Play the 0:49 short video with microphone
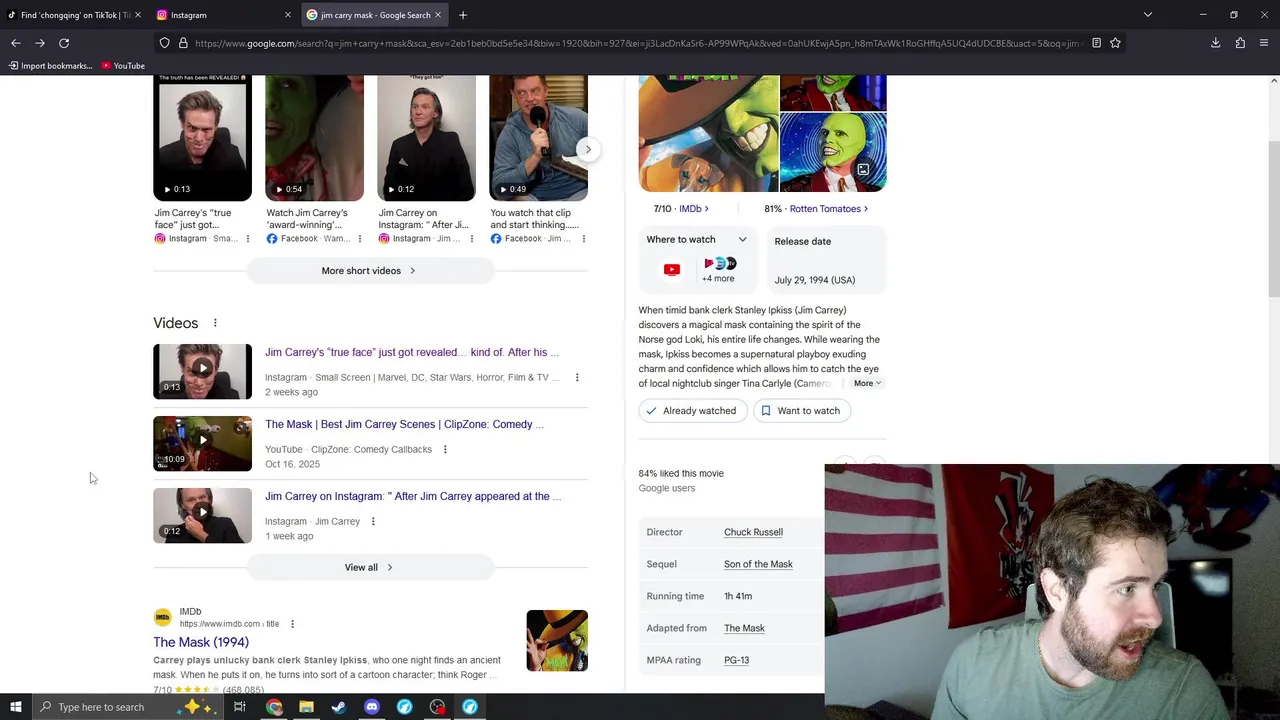The width and height of the screenshot is (1280, 720). (538, 138)
